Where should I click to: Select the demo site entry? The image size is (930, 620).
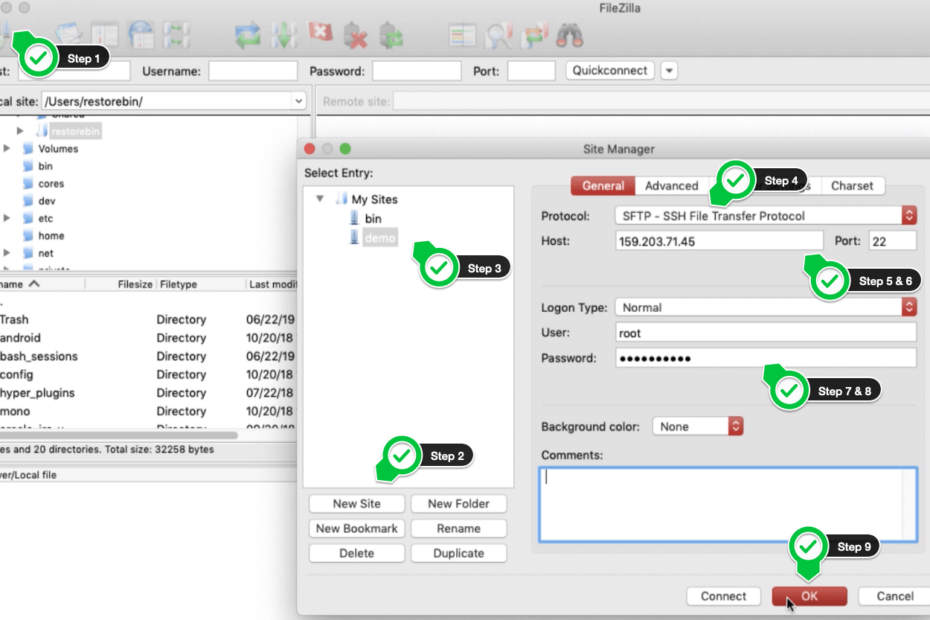point(380,238)
